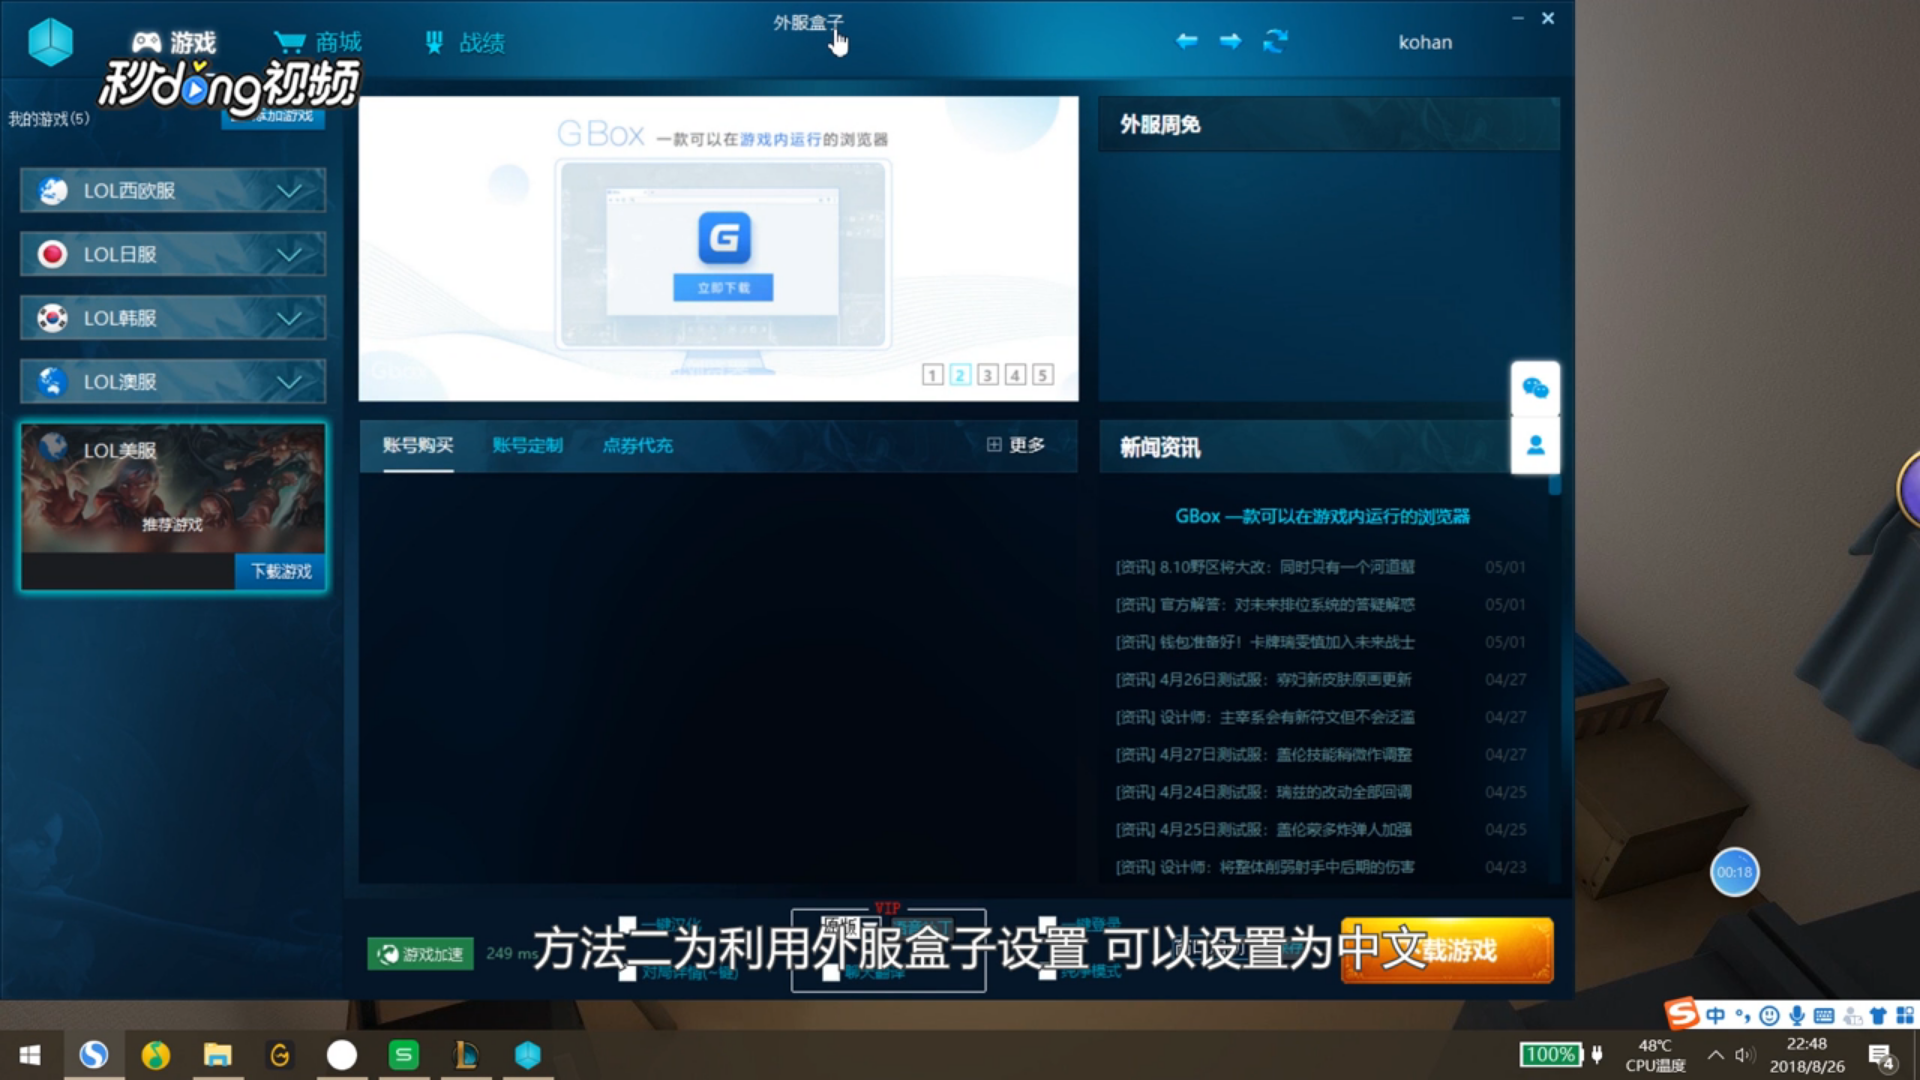Expand the LOL韩服 dropdown arrow
This screenshot has width=1920, height=1080.
point(289,319)
